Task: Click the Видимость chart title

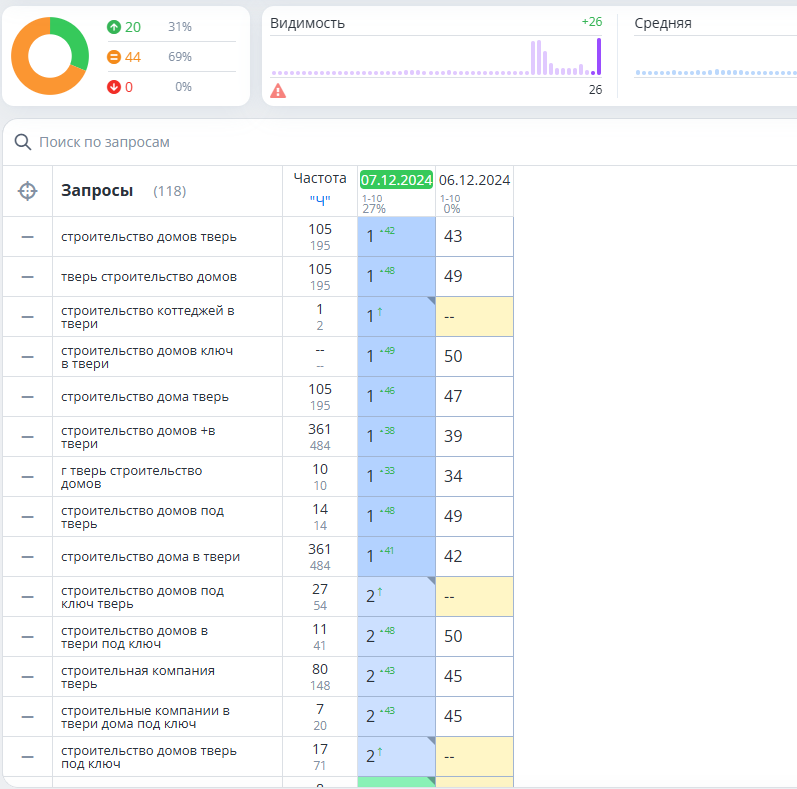Action: 308,23
